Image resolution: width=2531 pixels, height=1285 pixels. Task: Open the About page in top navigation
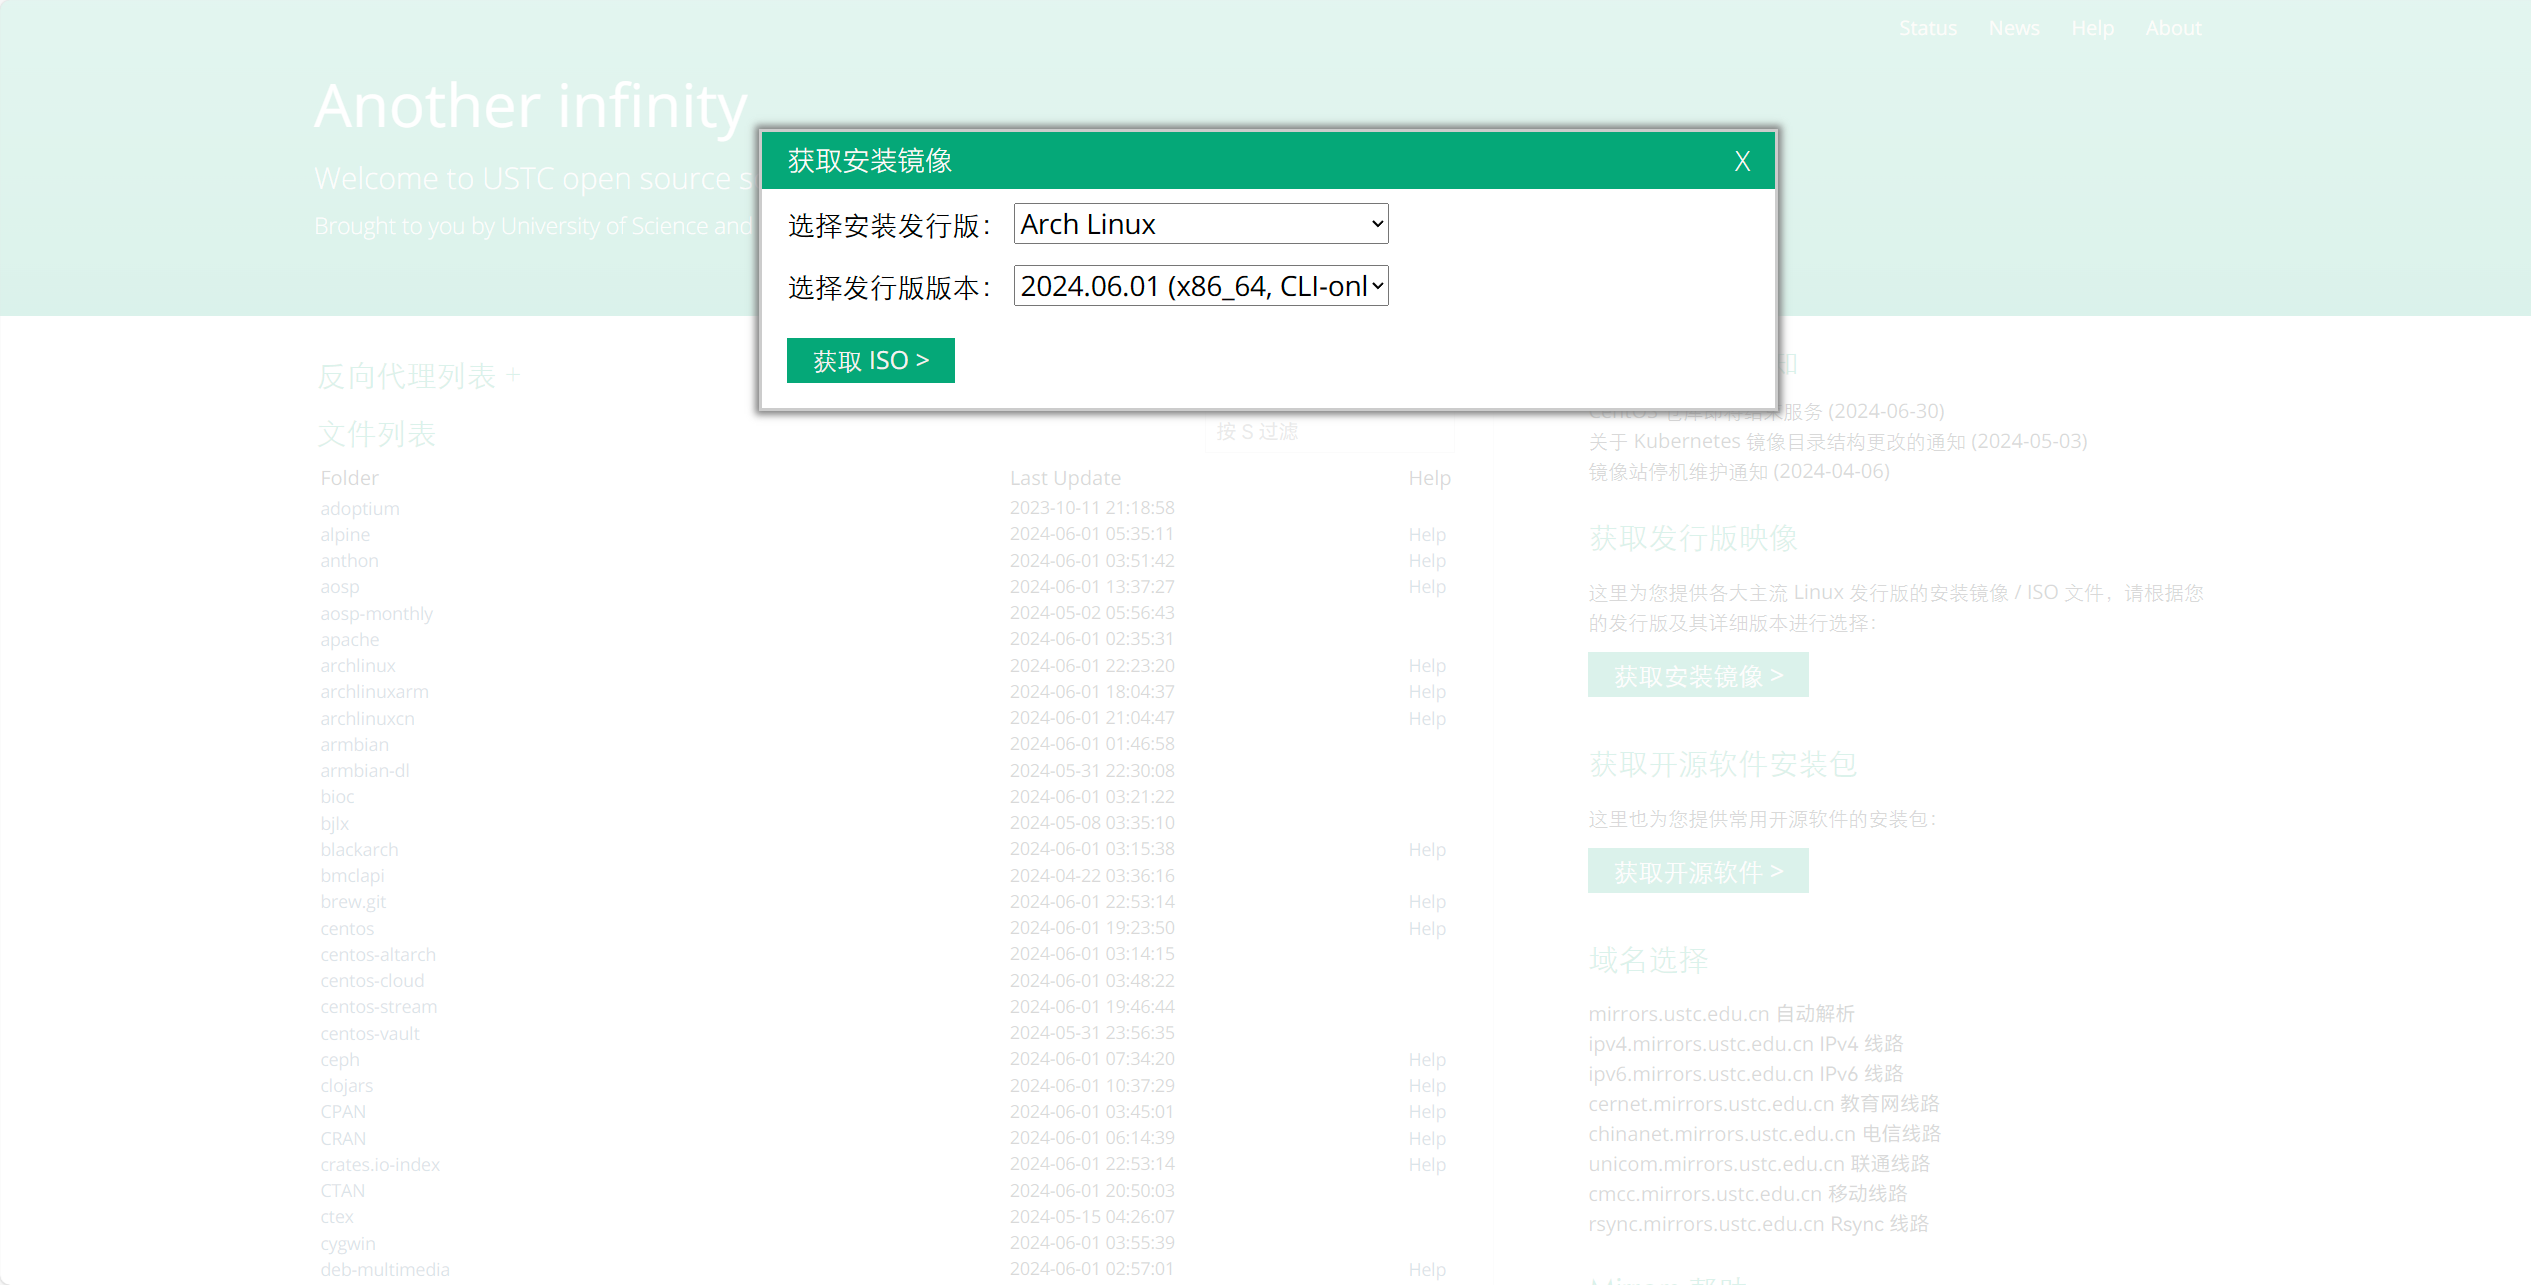(2173, 28)
